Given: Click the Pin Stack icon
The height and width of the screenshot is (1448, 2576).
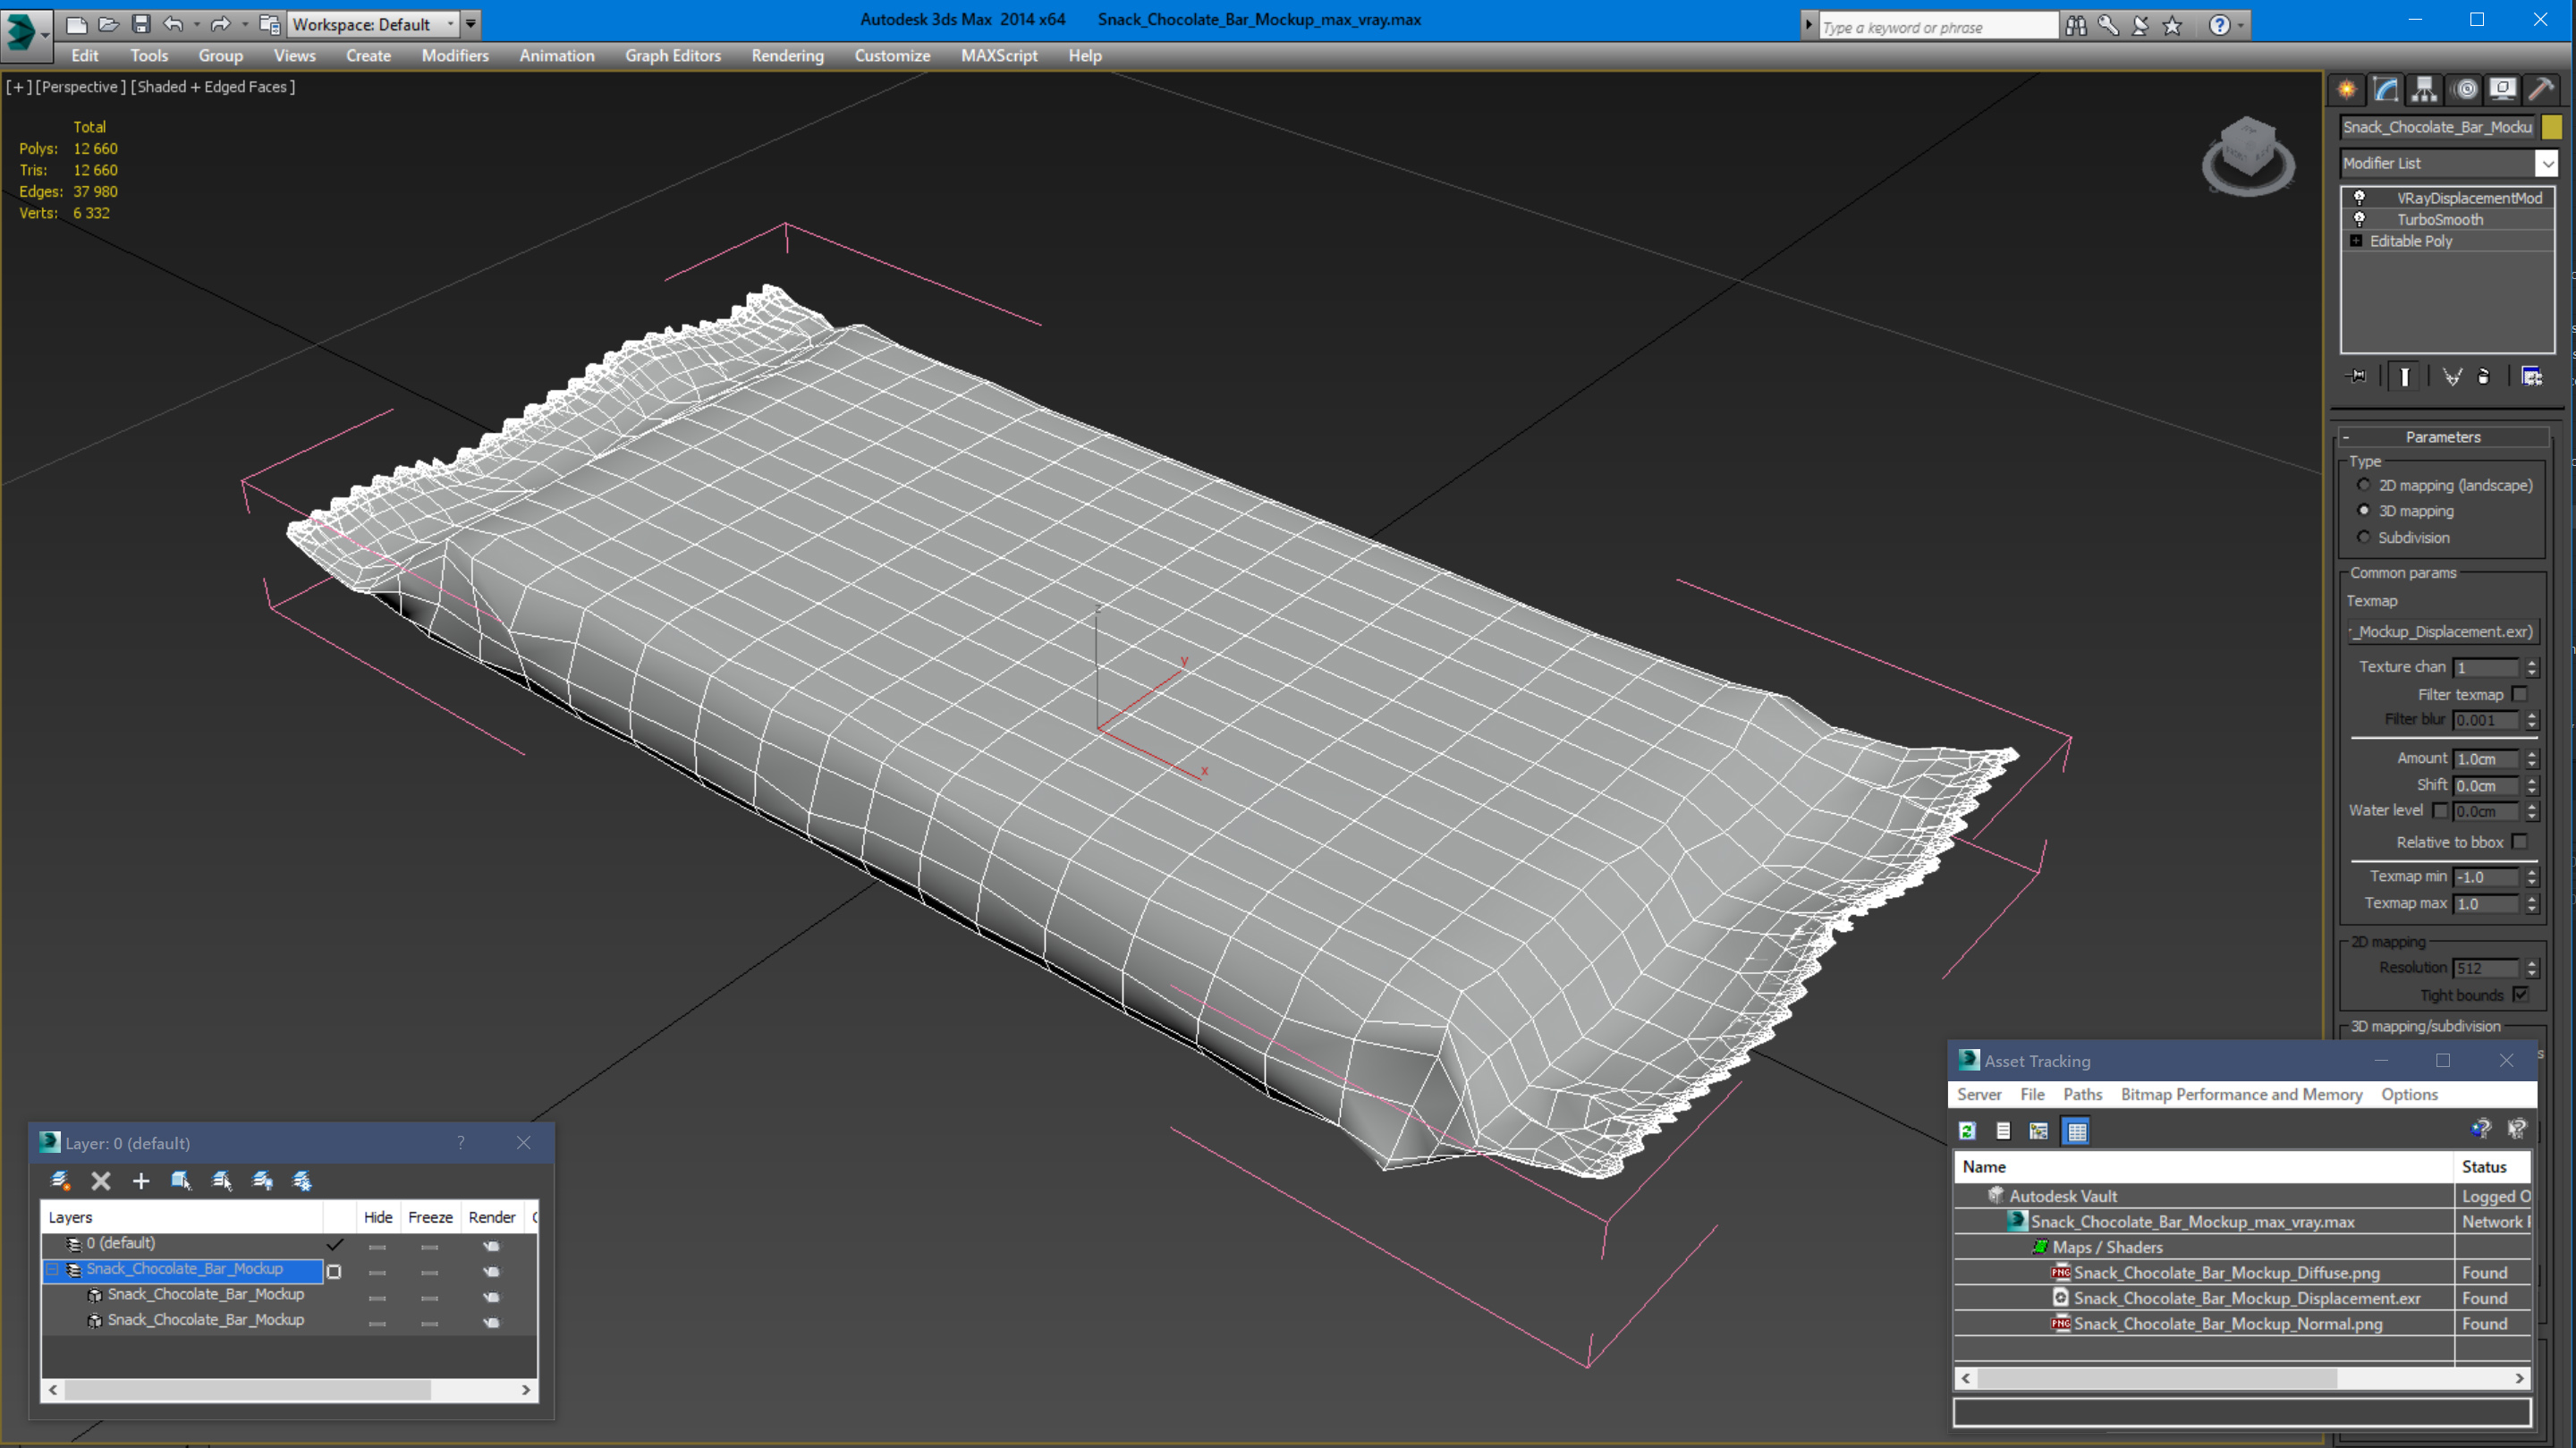Looking at the screenshot, I should tap(2357, 376).
